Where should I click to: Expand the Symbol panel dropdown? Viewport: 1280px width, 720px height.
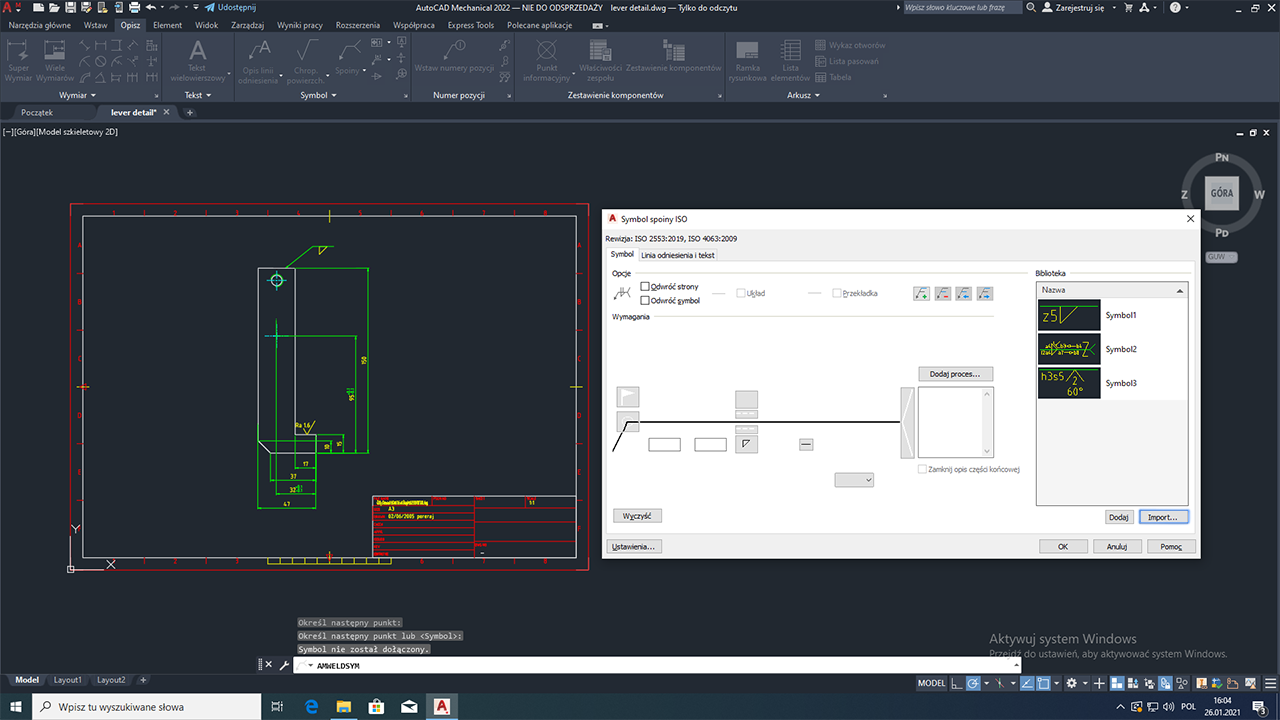[x=318, y=95]
